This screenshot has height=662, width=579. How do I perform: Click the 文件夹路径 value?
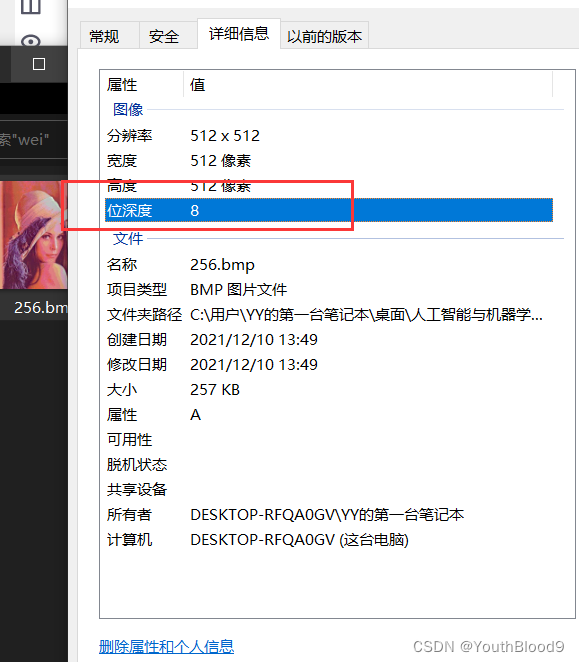click(x=366, y=315)
